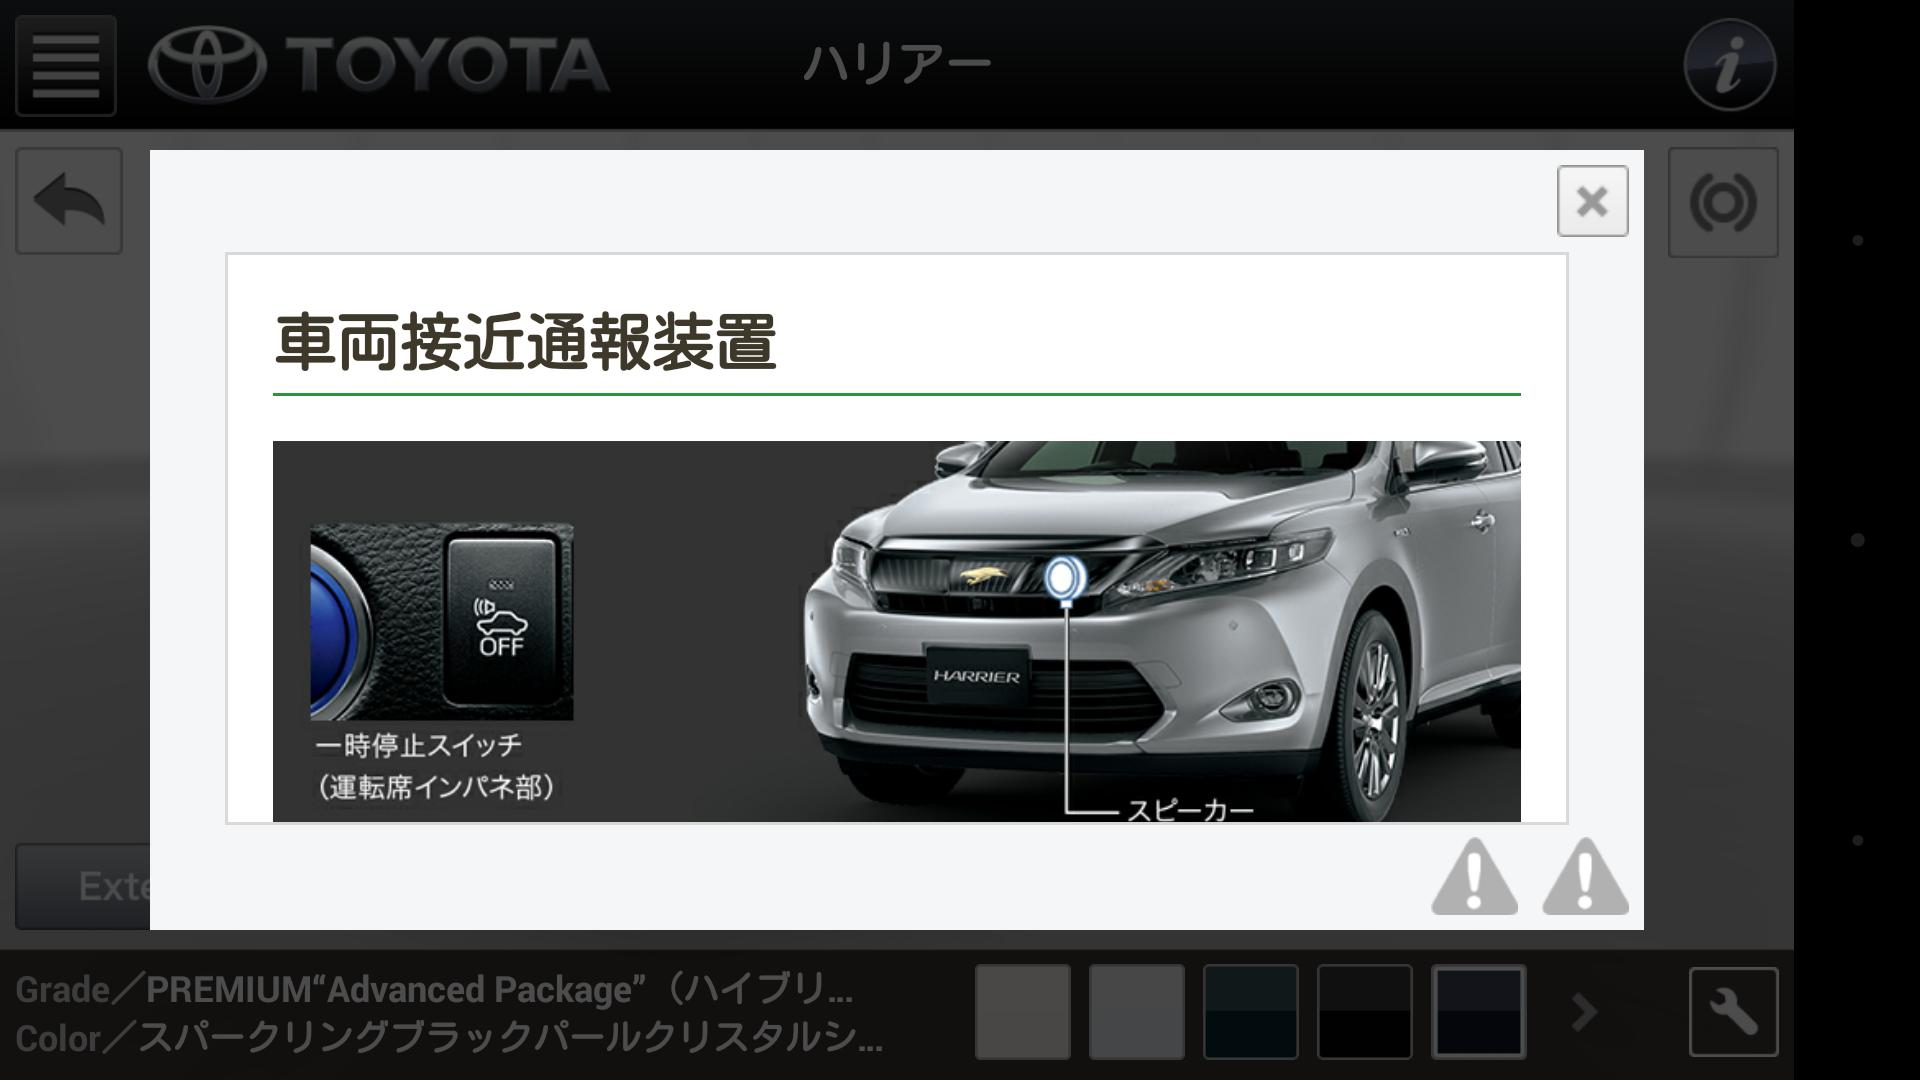Viewport: 1920px width, 1080px height.
Task: Pick the fourth black color swatch
Action: (x=1364, y=1012)
